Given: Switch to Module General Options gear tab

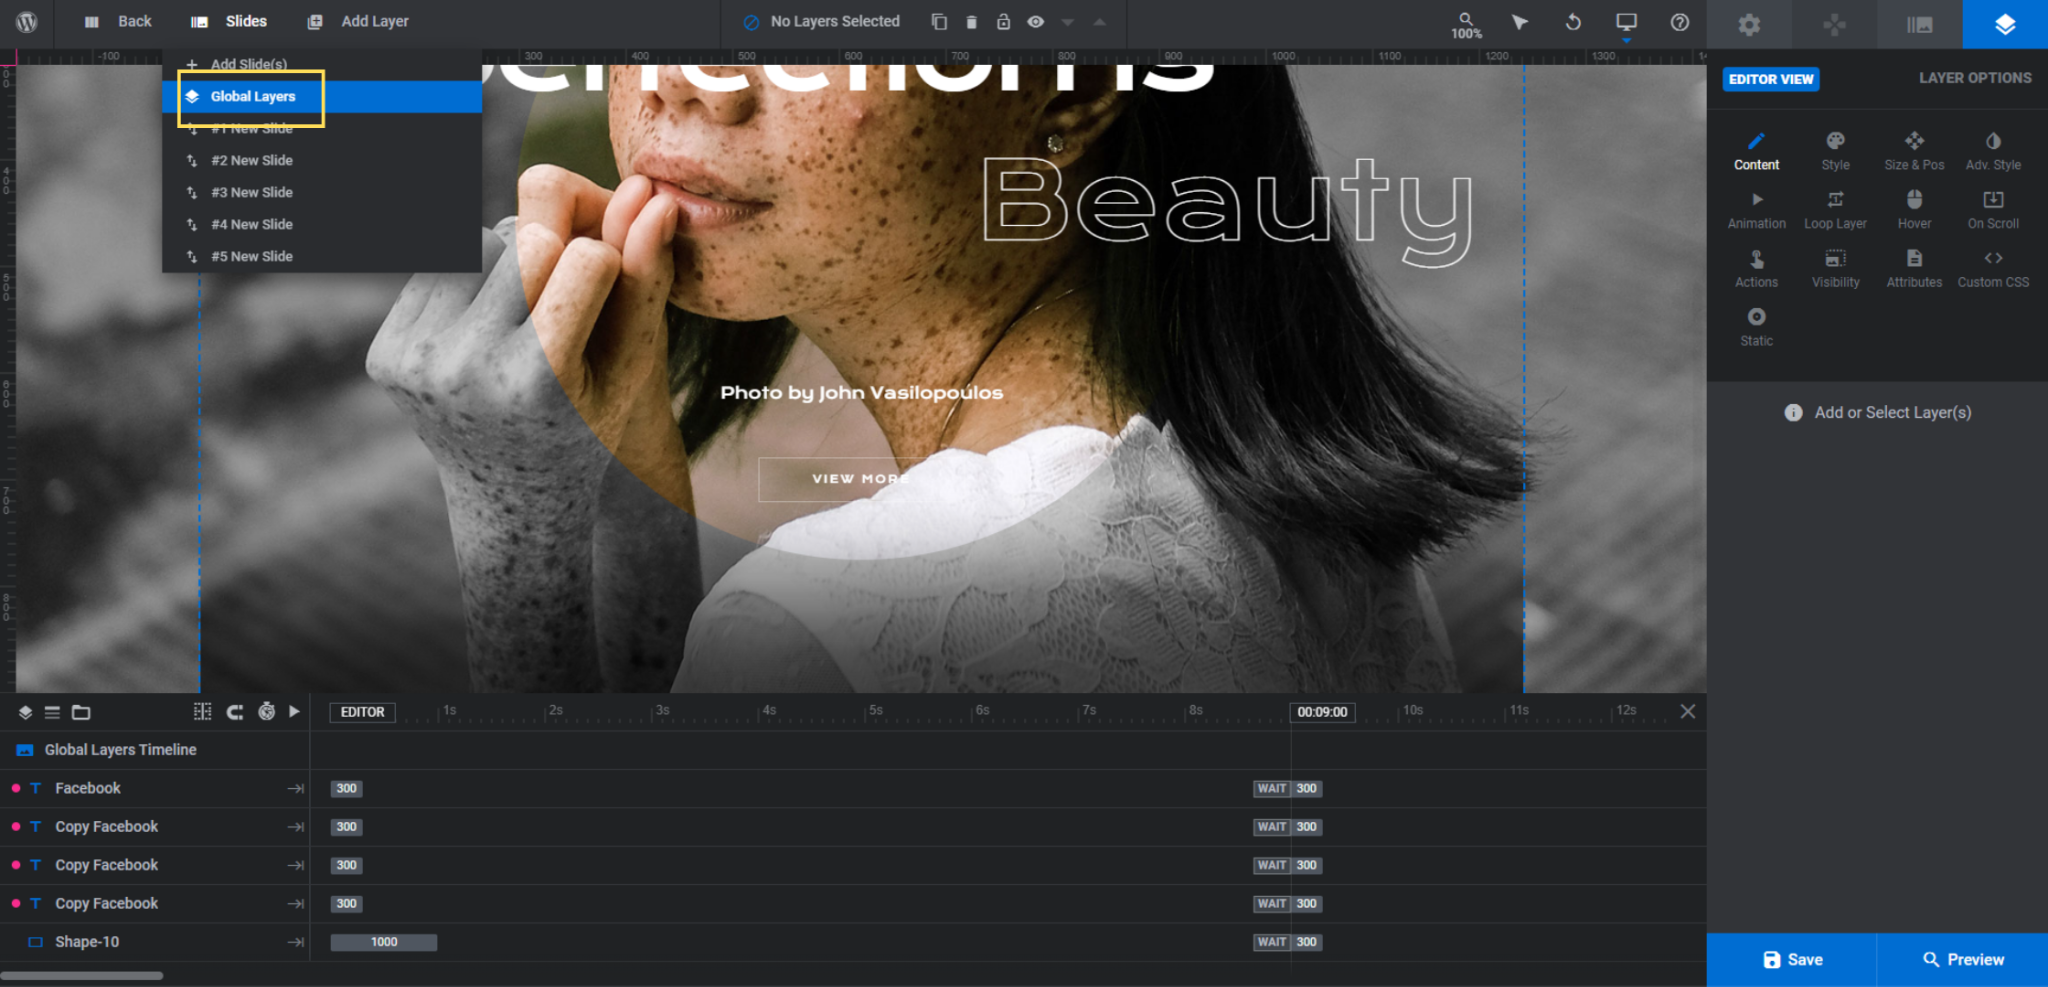Looking at the screenshot, I should 1749,24.
